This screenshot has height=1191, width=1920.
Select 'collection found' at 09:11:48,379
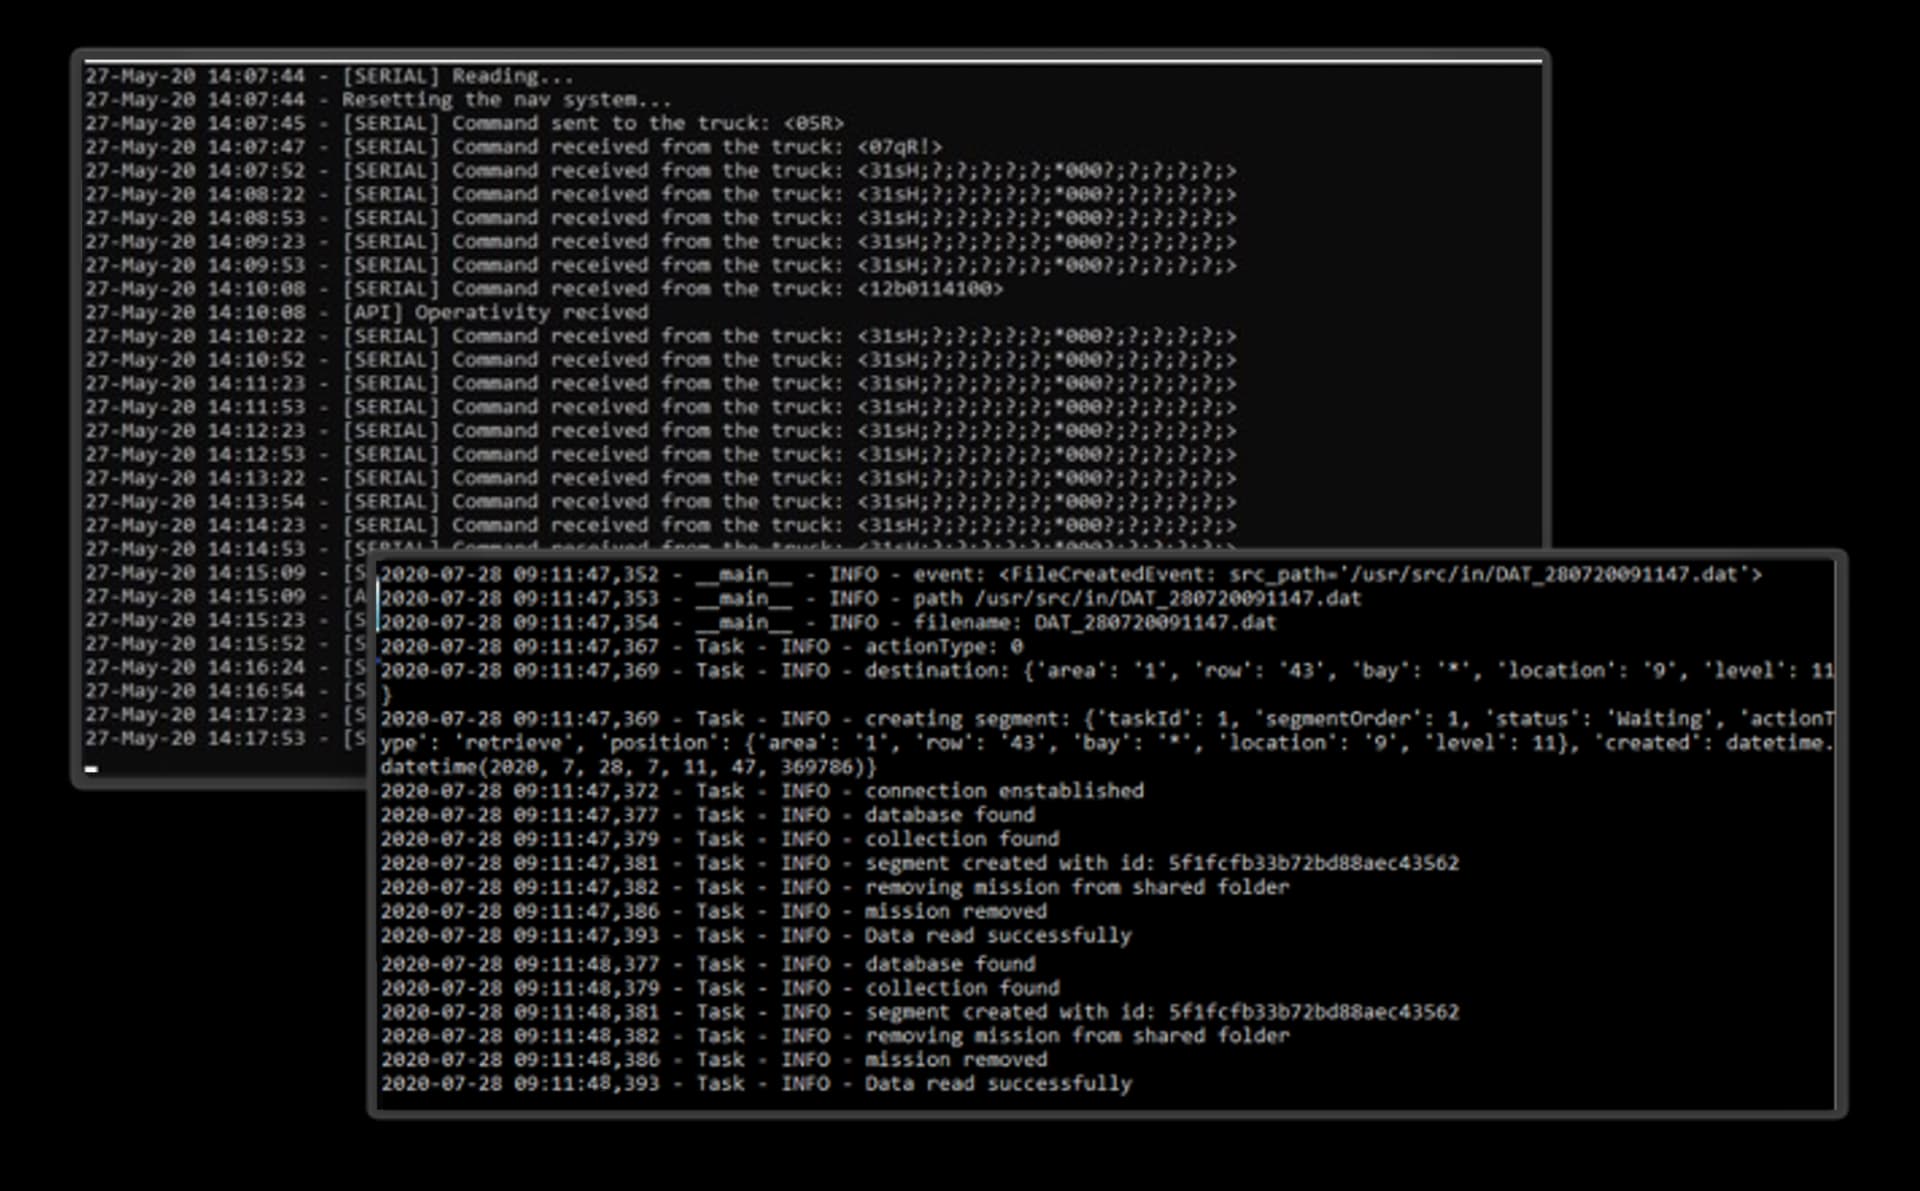[x=961, y=988]
